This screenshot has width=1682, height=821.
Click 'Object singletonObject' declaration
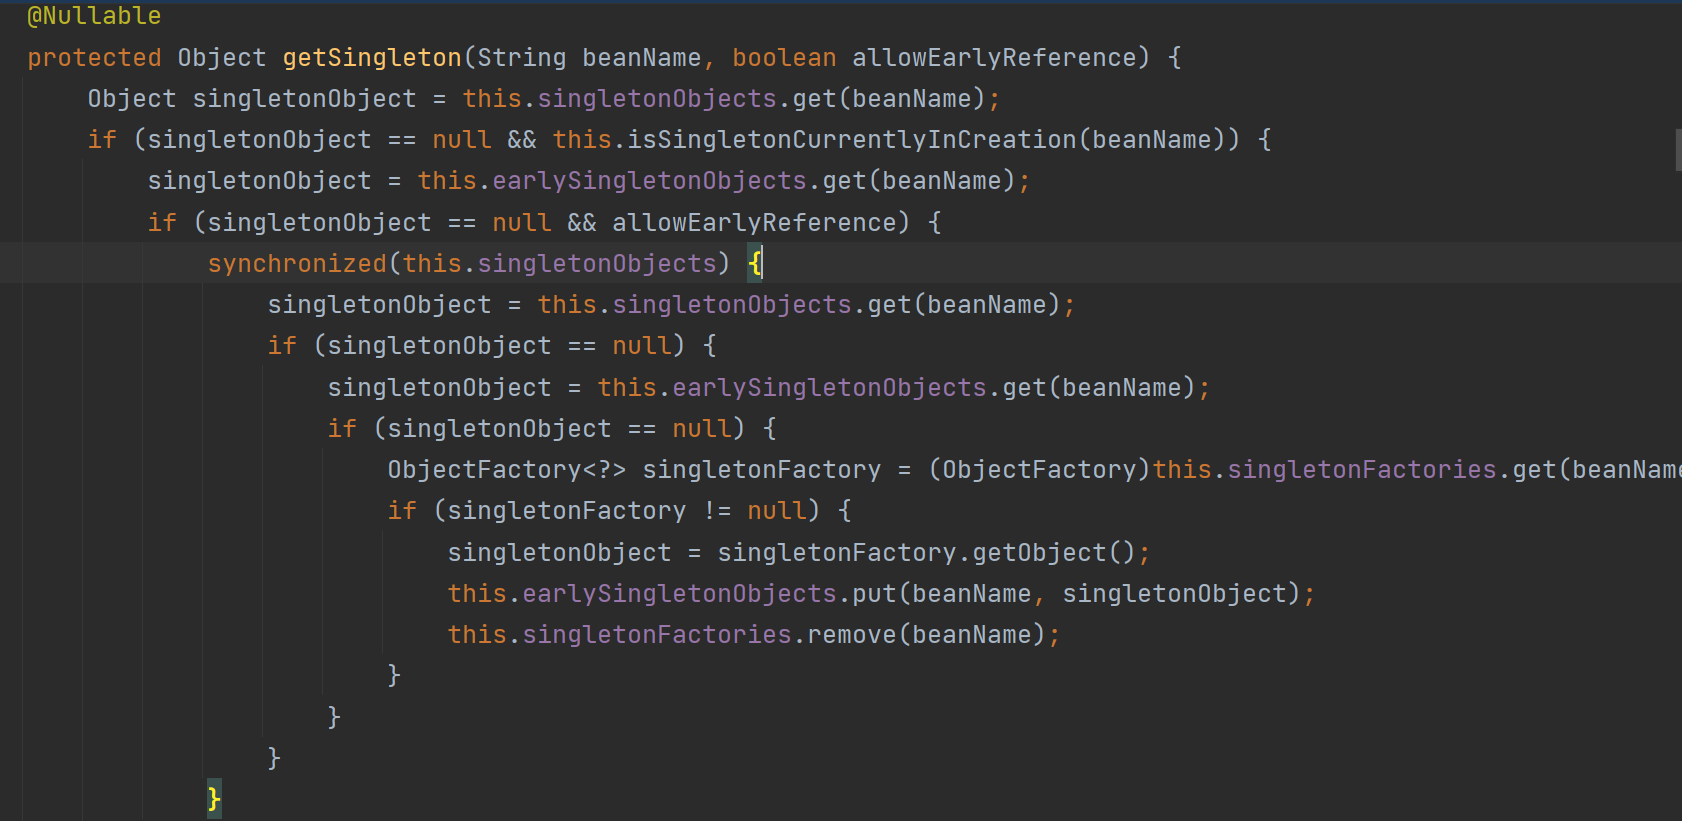pyautogui.click(x=252, y=99)
